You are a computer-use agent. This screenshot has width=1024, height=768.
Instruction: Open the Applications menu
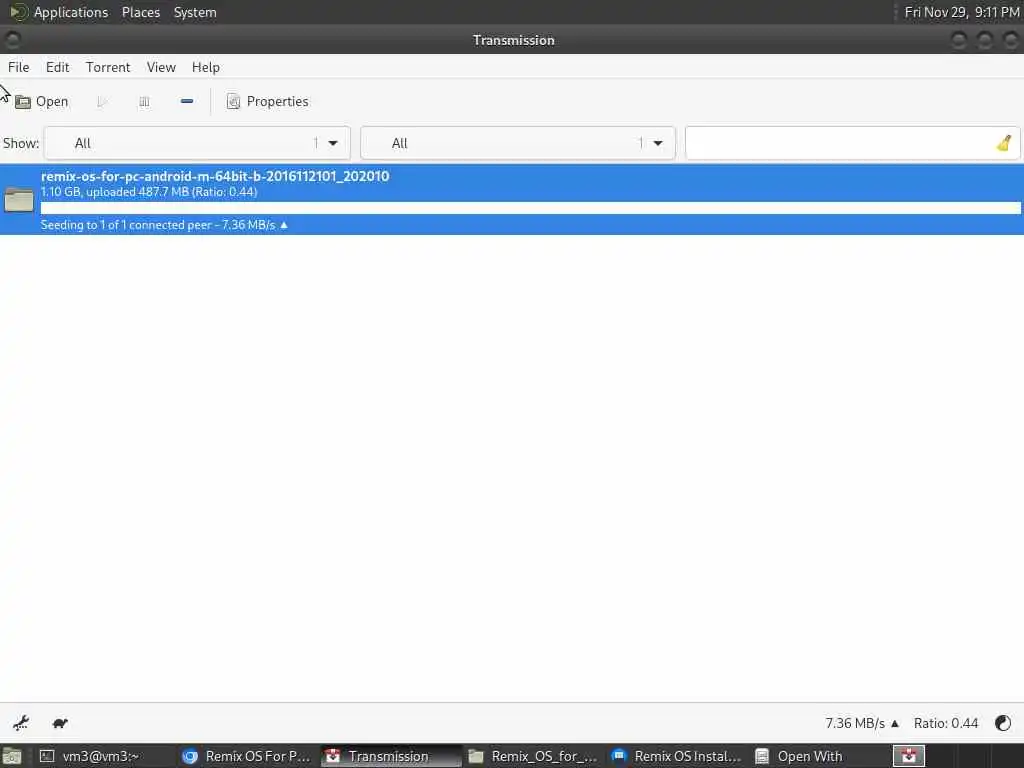(x=59, y=12)
